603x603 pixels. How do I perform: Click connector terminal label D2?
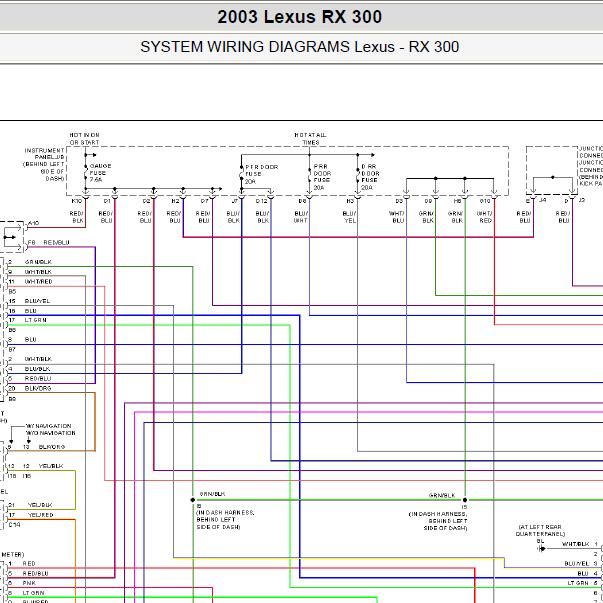[x=146, y=201]
